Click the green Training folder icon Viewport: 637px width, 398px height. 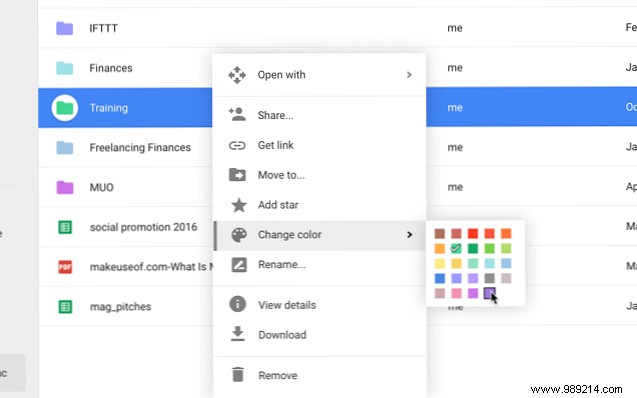tap(65, 108)
